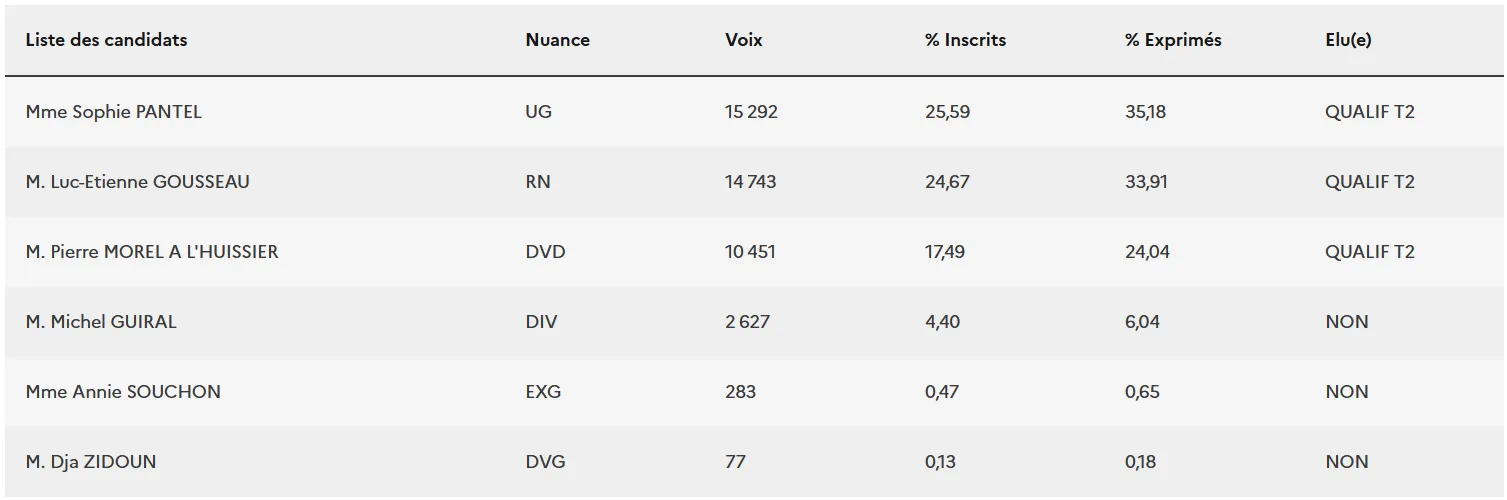Select candidate M. Michel GUIRAL
The height and width of the screenshot is (500, 1507).
pos(100,322)
